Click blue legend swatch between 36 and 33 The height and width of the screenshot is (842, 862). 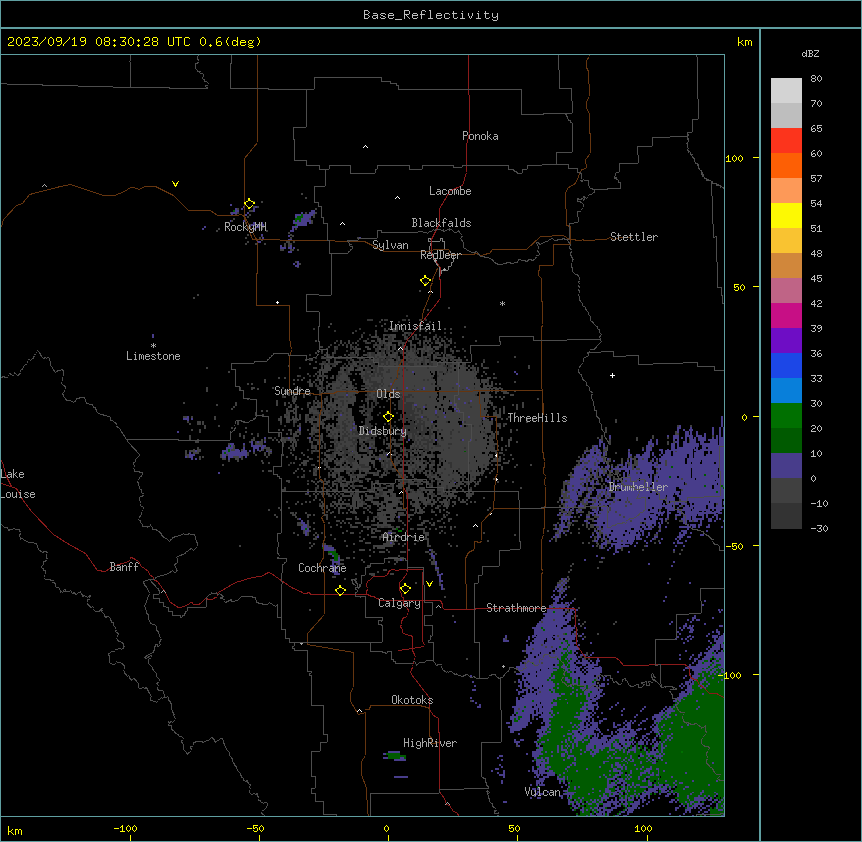pyautogui.click(x=786, y=365)
